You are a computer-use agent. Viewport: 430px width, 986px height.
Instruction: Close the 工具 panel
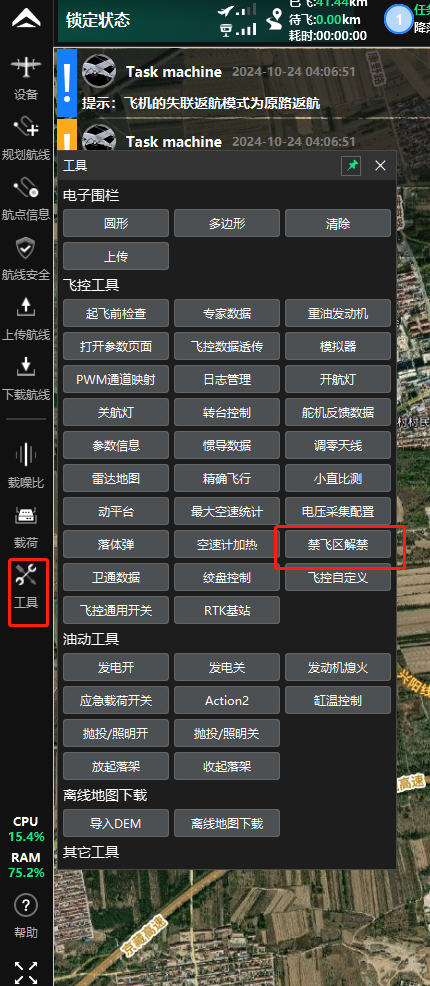[x=380, y=165]
